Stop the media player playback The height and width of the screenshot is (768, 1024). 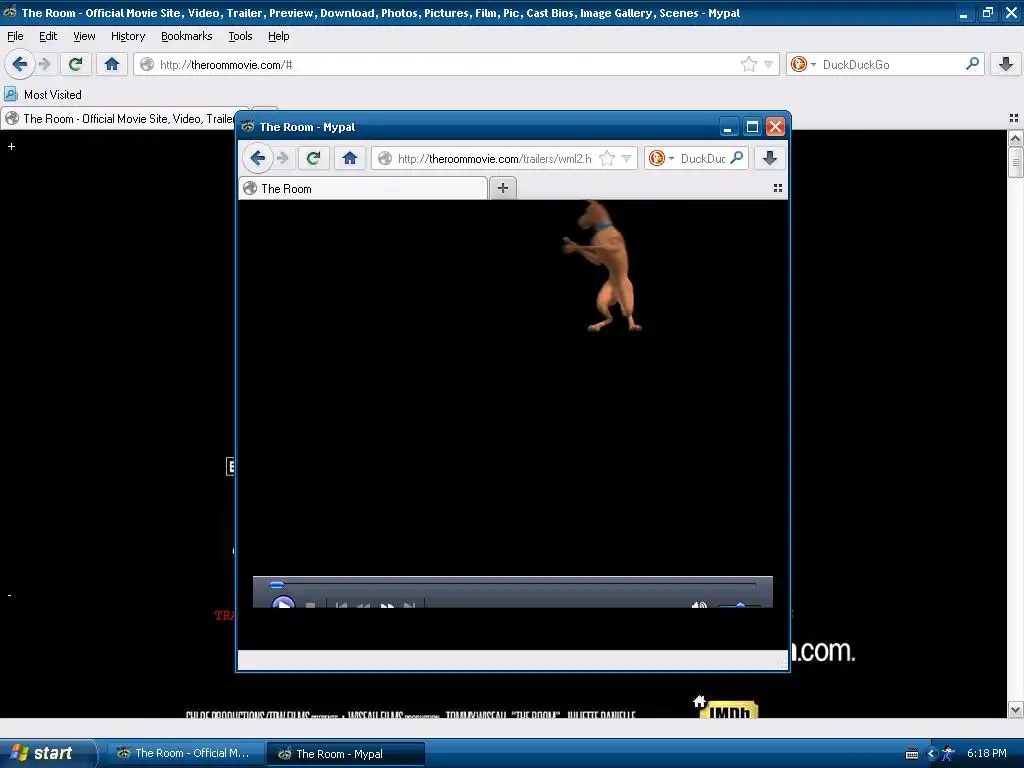click(x=311, y=604)
